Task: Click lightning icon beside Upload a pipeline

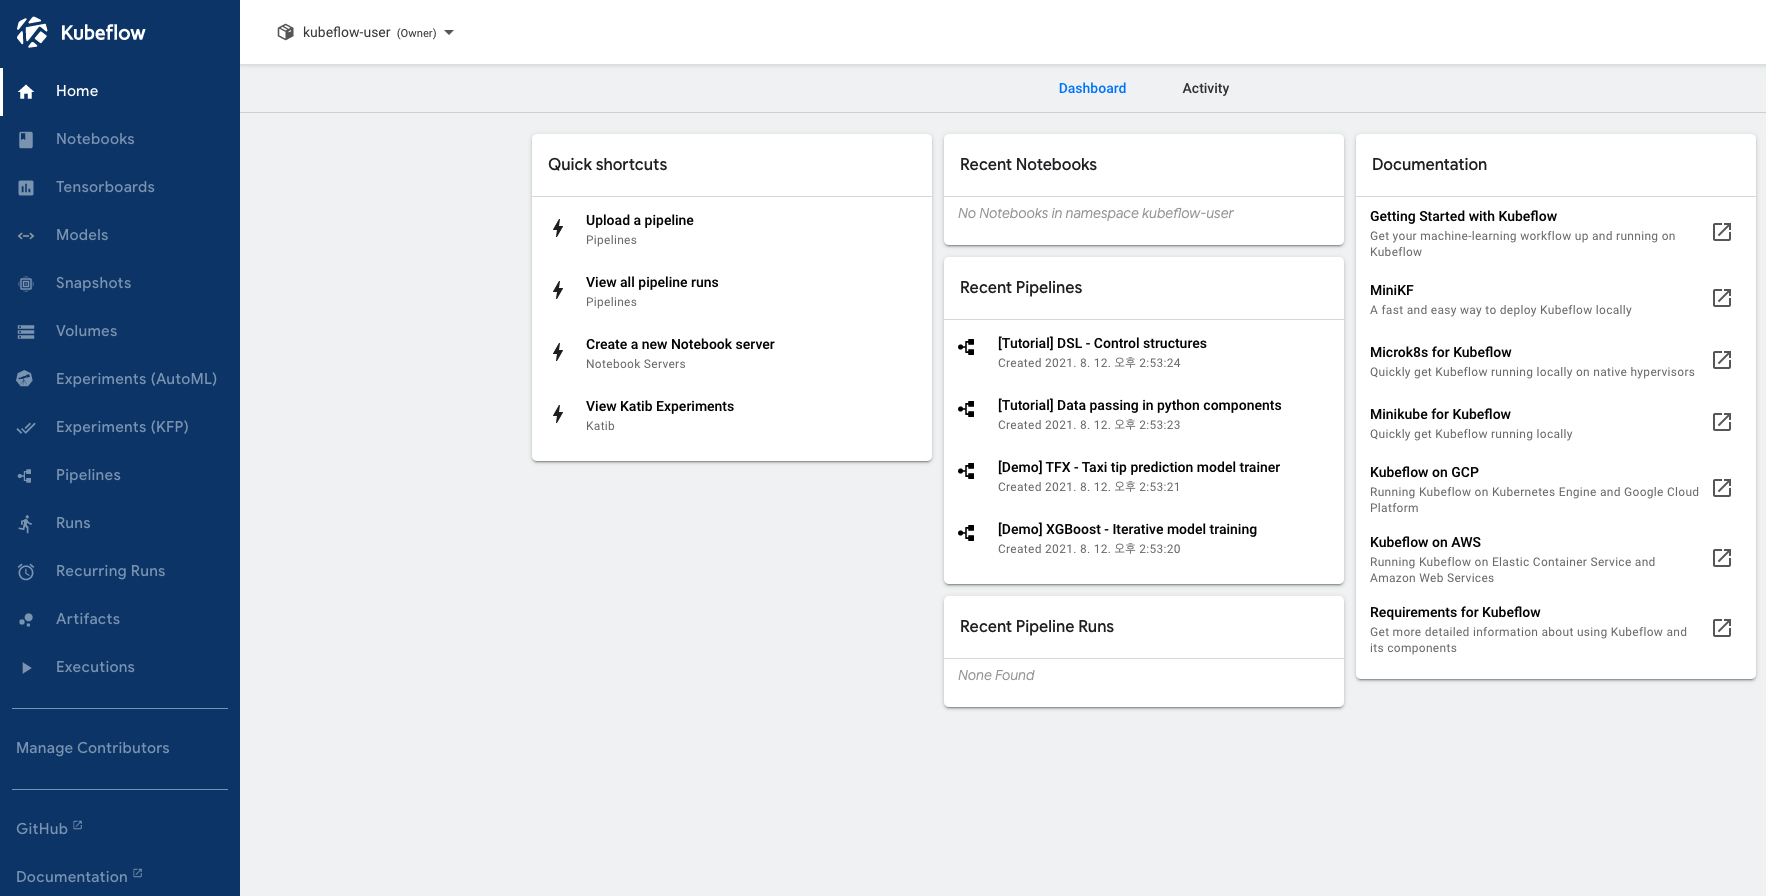Action: pos(558,228)
